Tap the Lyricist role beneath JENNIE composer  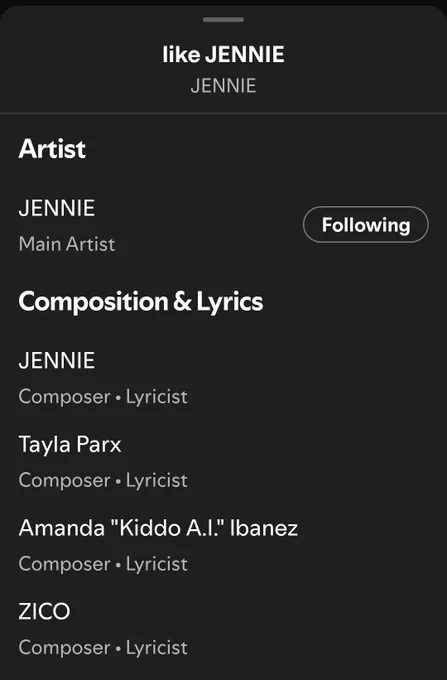157,397
